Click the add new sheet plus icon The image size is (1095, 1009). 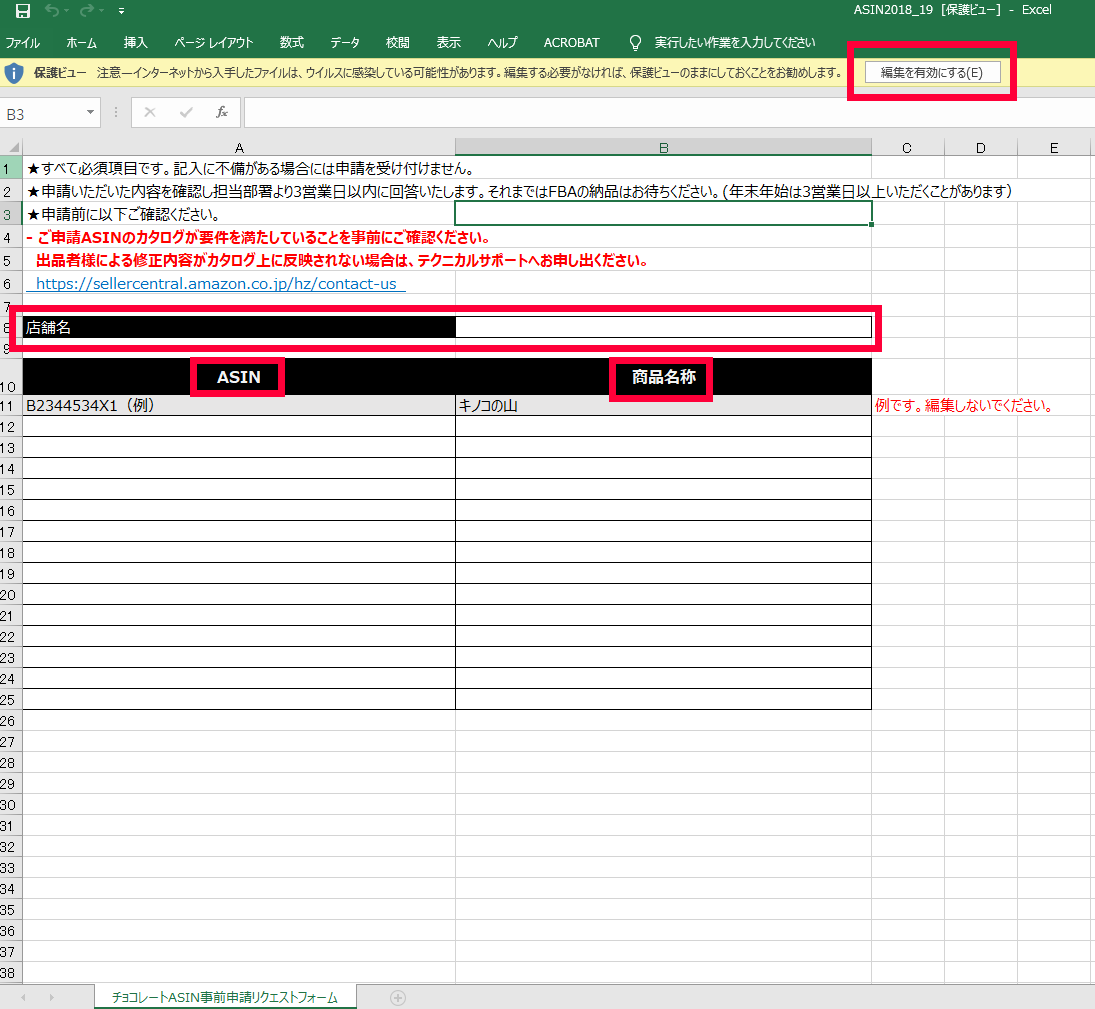coord(397,997)
